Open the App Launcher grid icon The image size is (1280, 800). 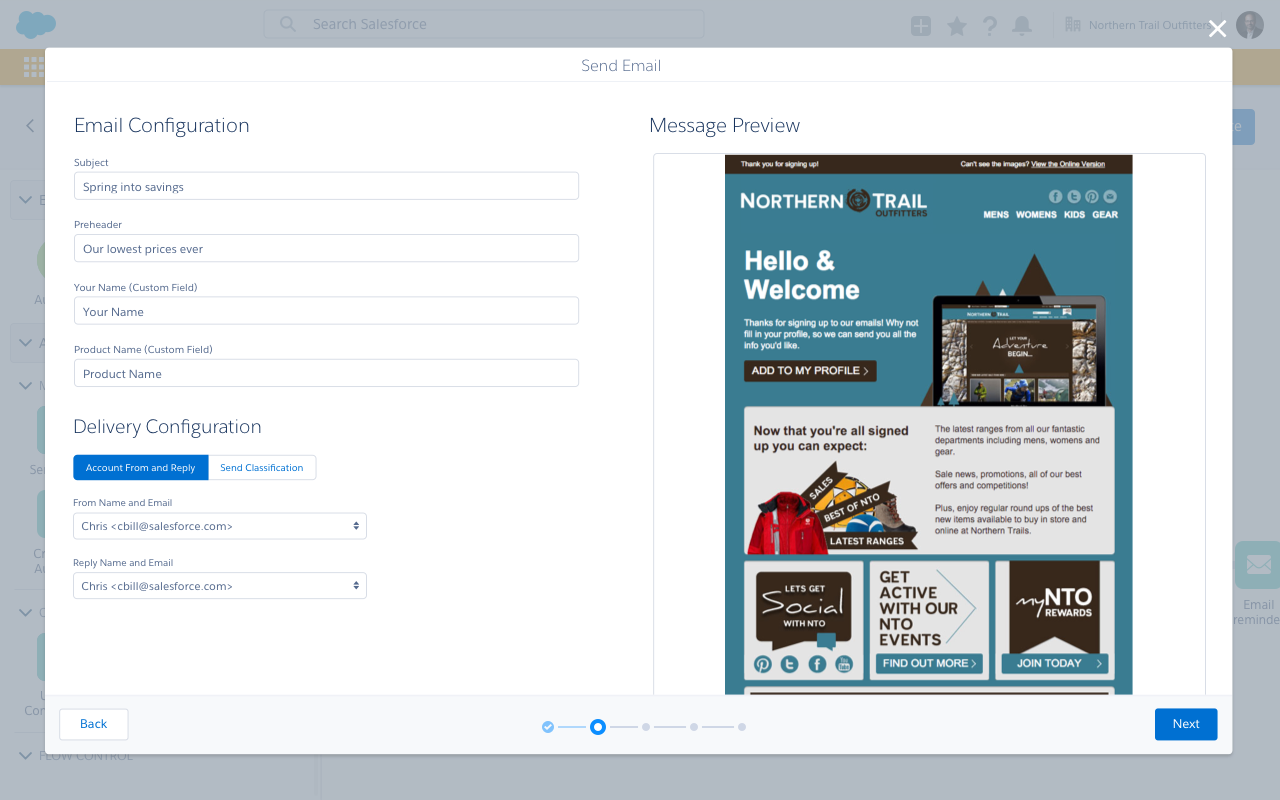[32, 66]
